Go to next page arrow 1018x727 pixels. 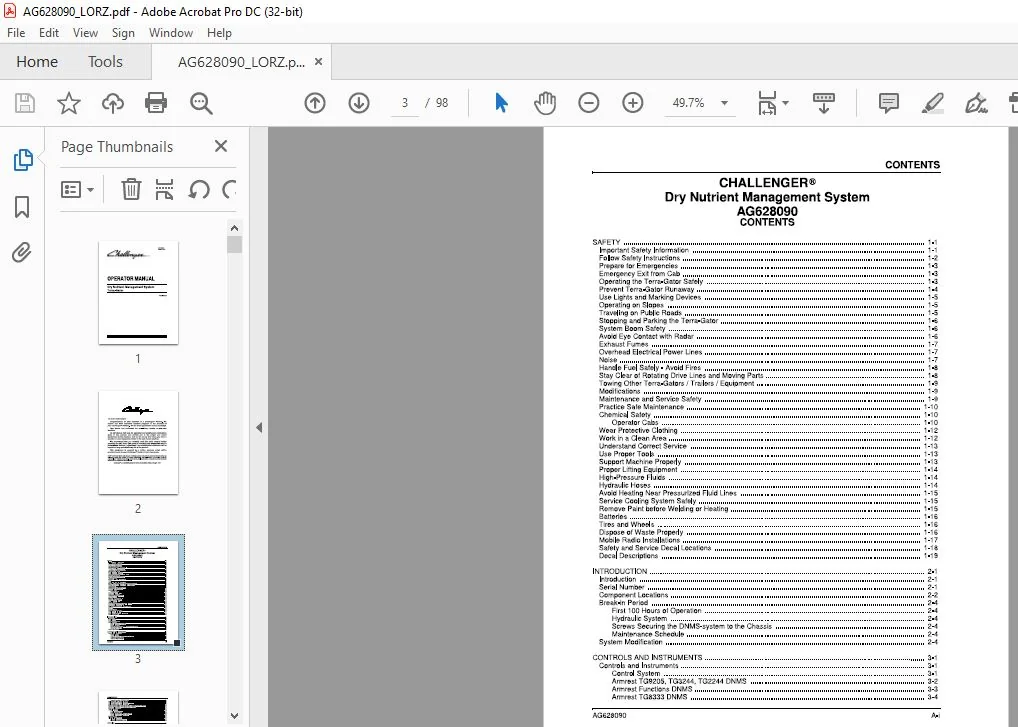(359, 103)
